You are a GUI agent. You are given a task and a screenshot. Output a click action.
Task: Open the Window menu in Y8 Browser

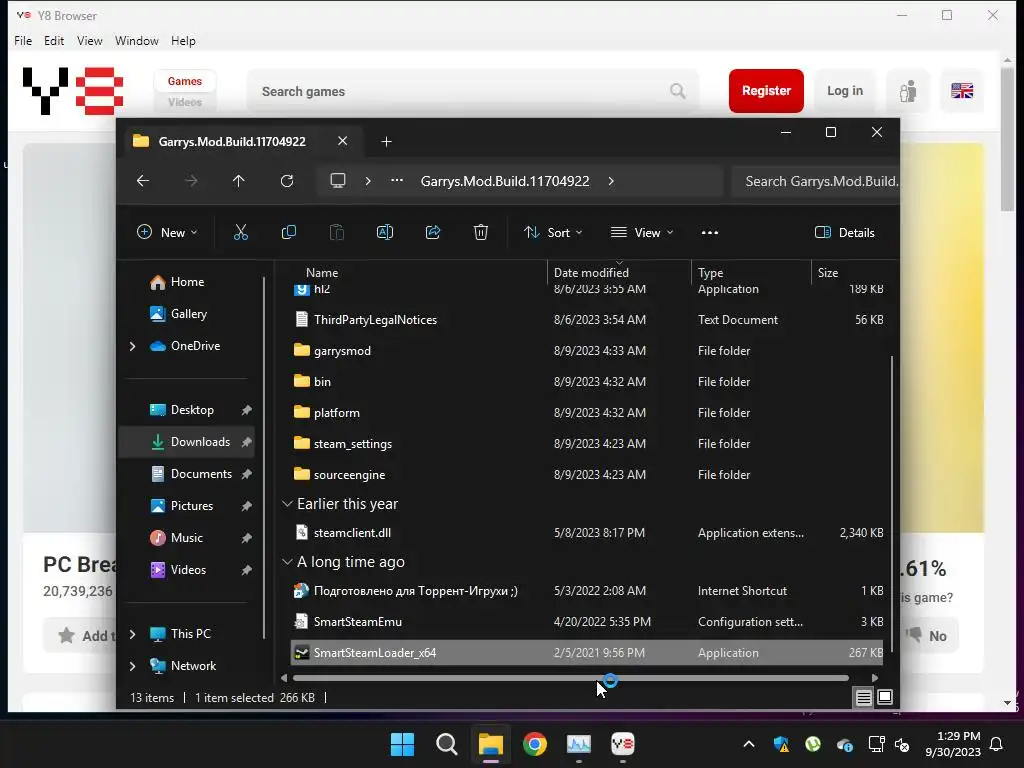tap(136, 40)
